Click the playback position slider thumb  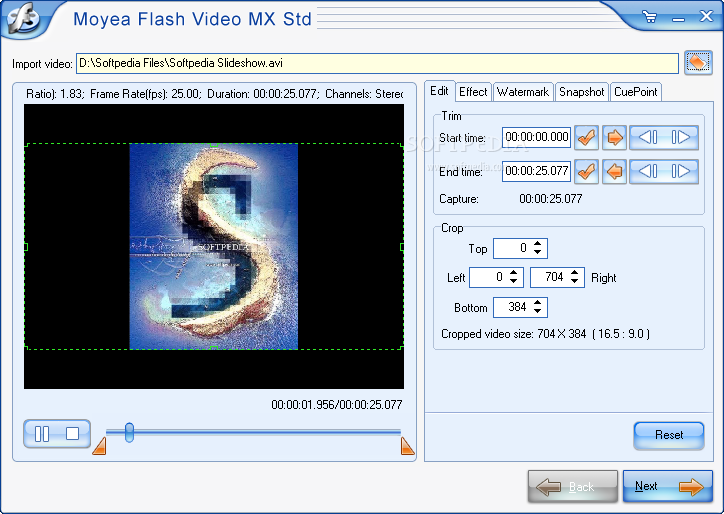129,432
